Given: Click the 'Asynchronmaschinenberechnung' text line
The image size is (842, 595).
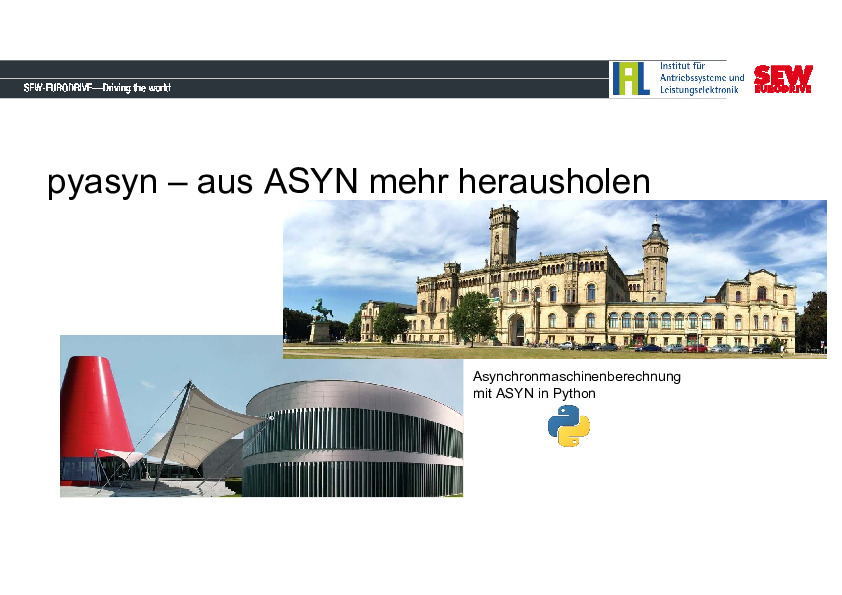Looking at the screenshot, I should pos(576,377).
